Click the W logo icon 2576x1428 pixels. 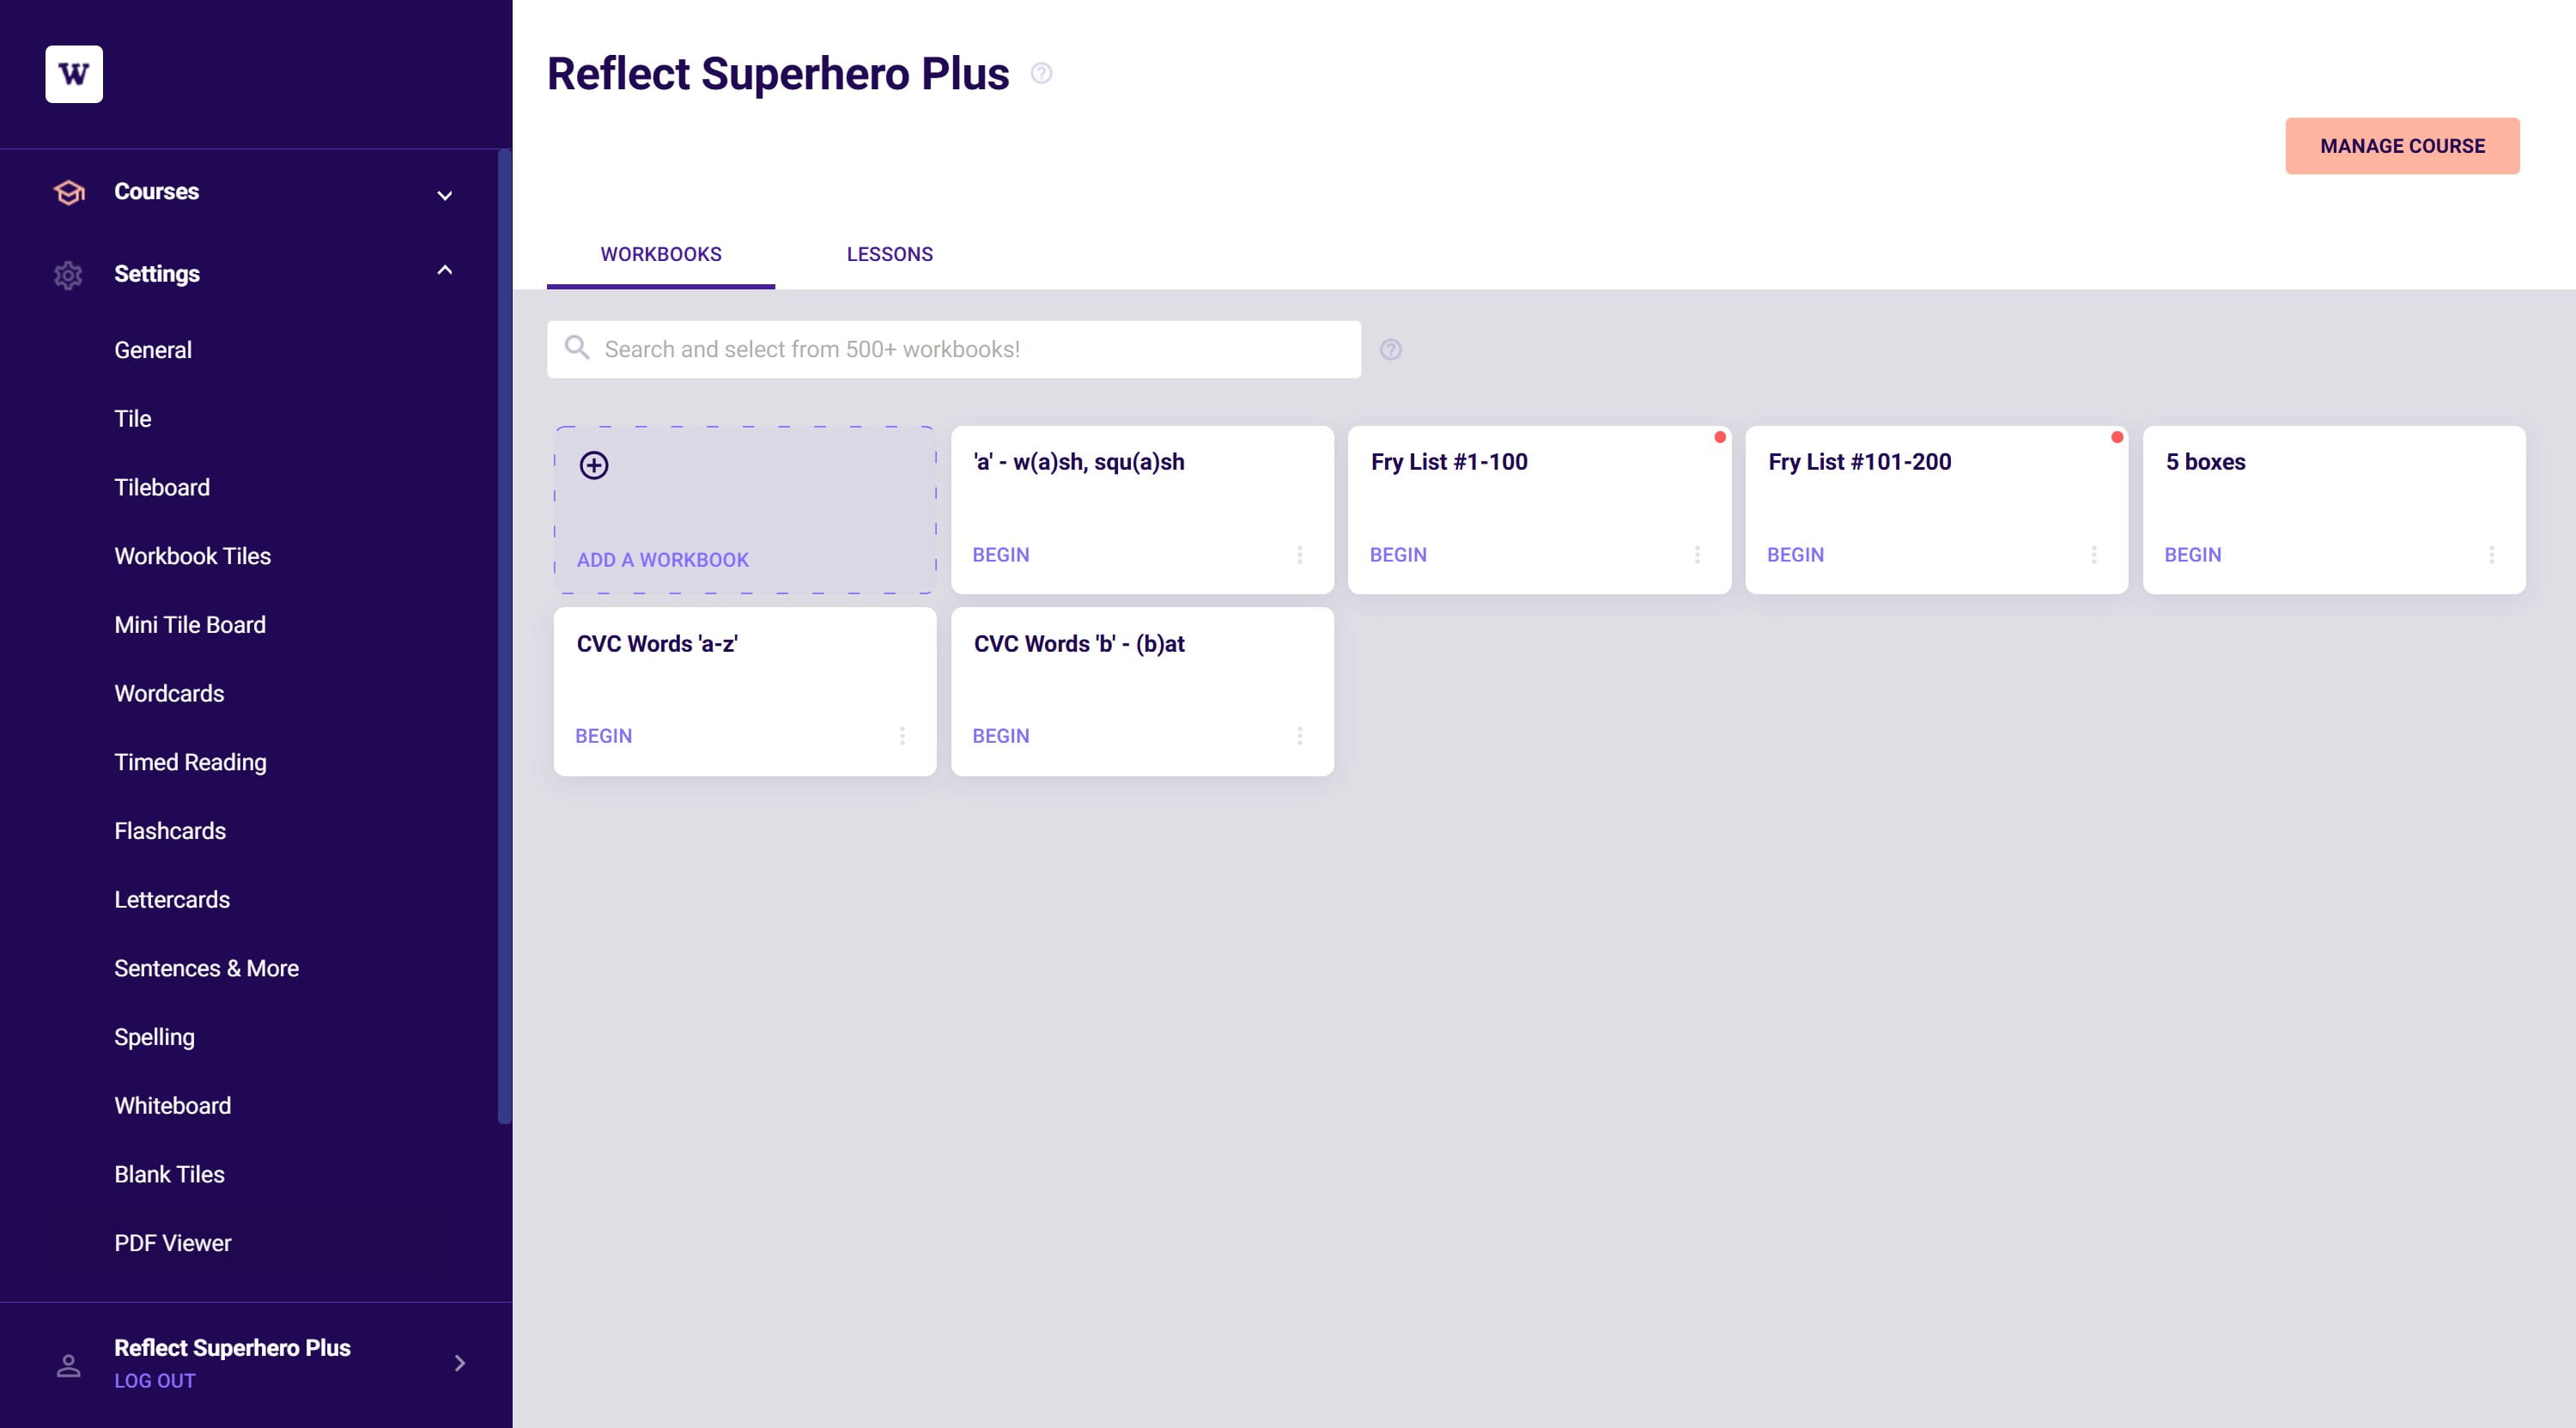coord(74,74)
